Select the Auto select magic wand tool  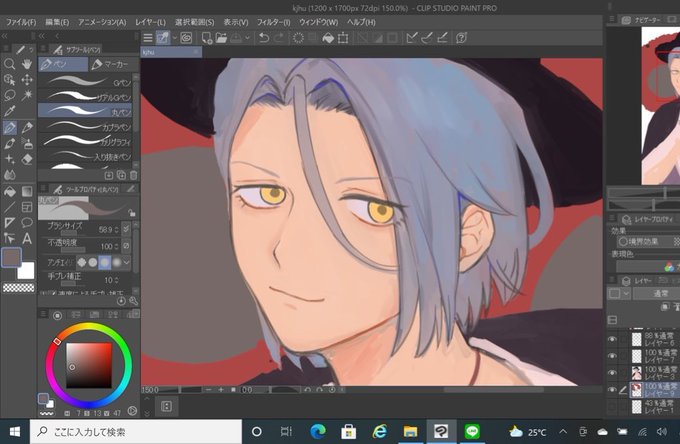(27, 95)
